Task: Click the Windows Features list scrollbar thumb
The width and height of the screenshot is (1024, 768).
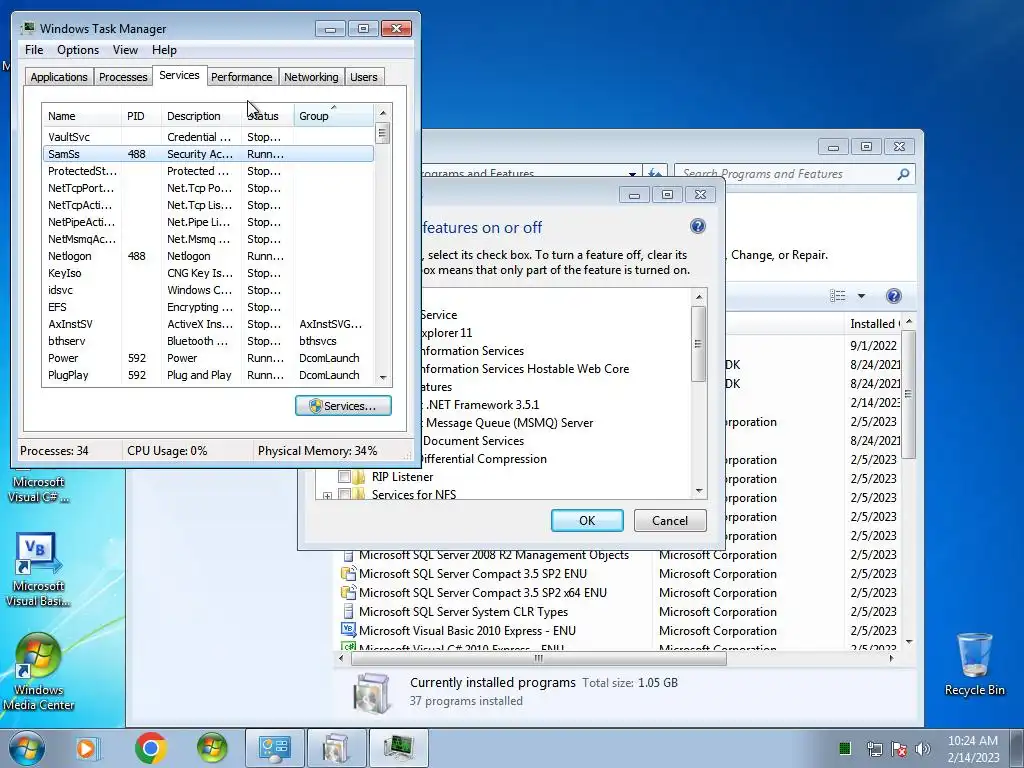Action: (x=698, y=344)
